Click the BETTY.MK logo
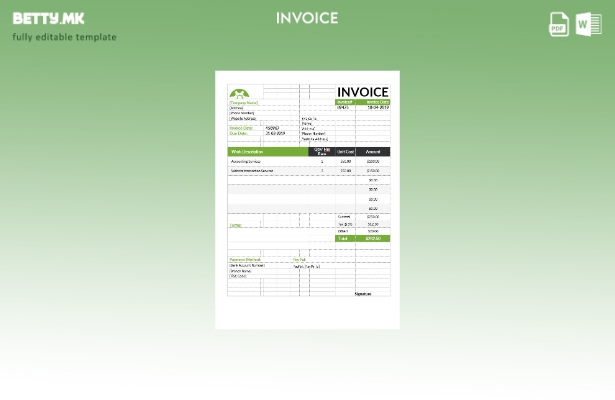The width and height of the screenshot is (615, 400). click(x=49, y=18)
